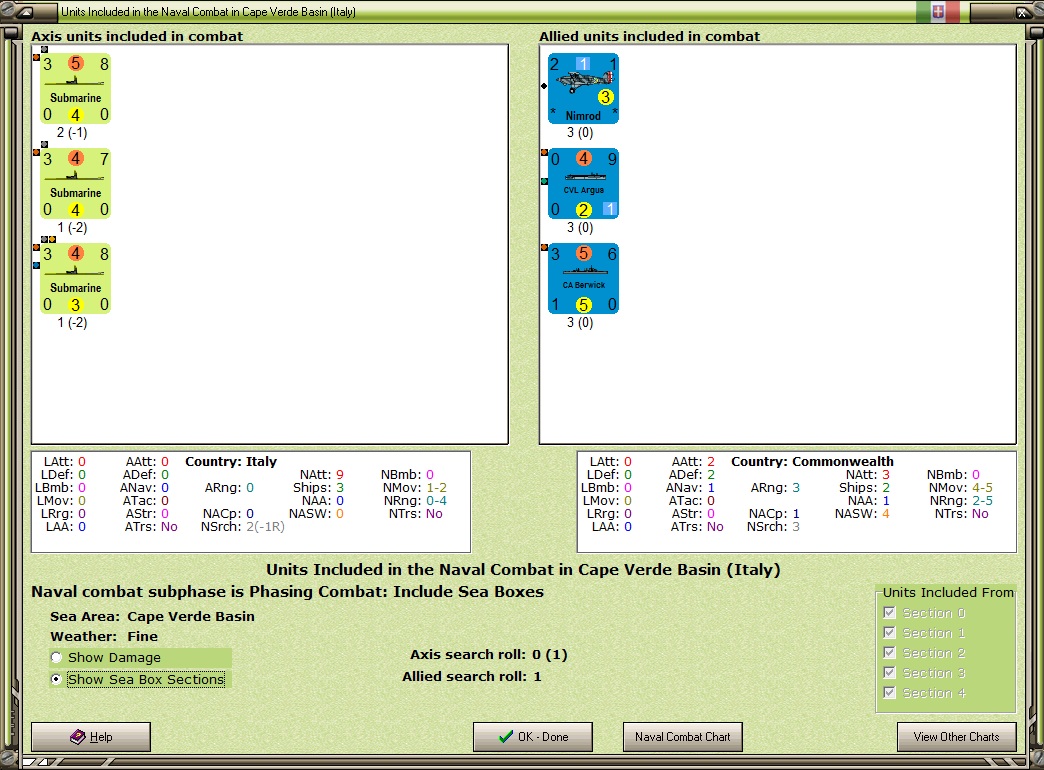Open the Naval Combat Chart
The image size is (1044, 770).
click(x=682, y=737)
